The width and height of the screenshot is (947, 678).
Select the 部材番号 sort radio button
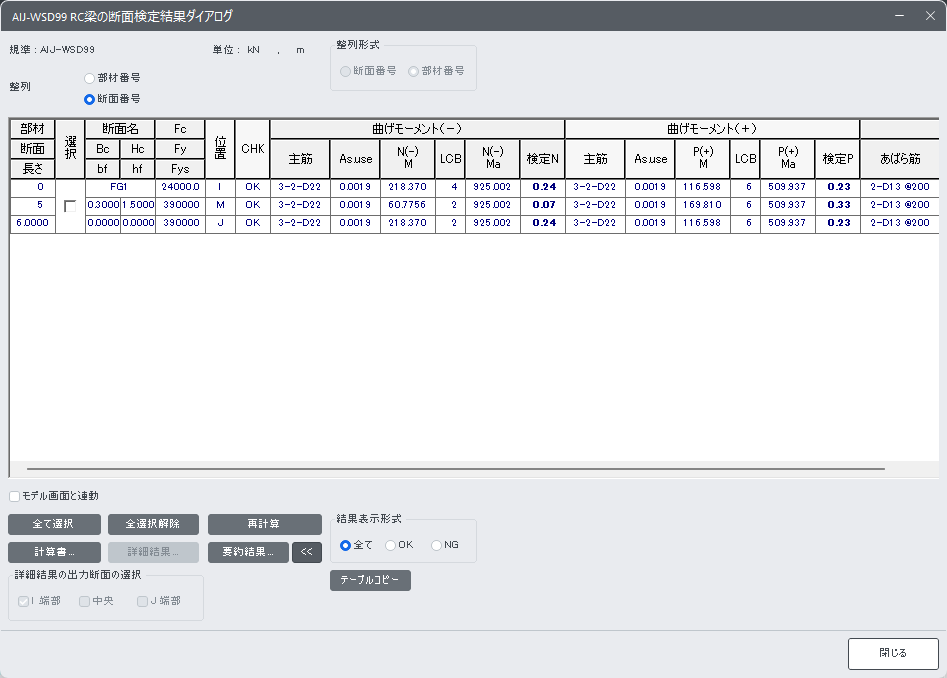click(x=89, y=78)
